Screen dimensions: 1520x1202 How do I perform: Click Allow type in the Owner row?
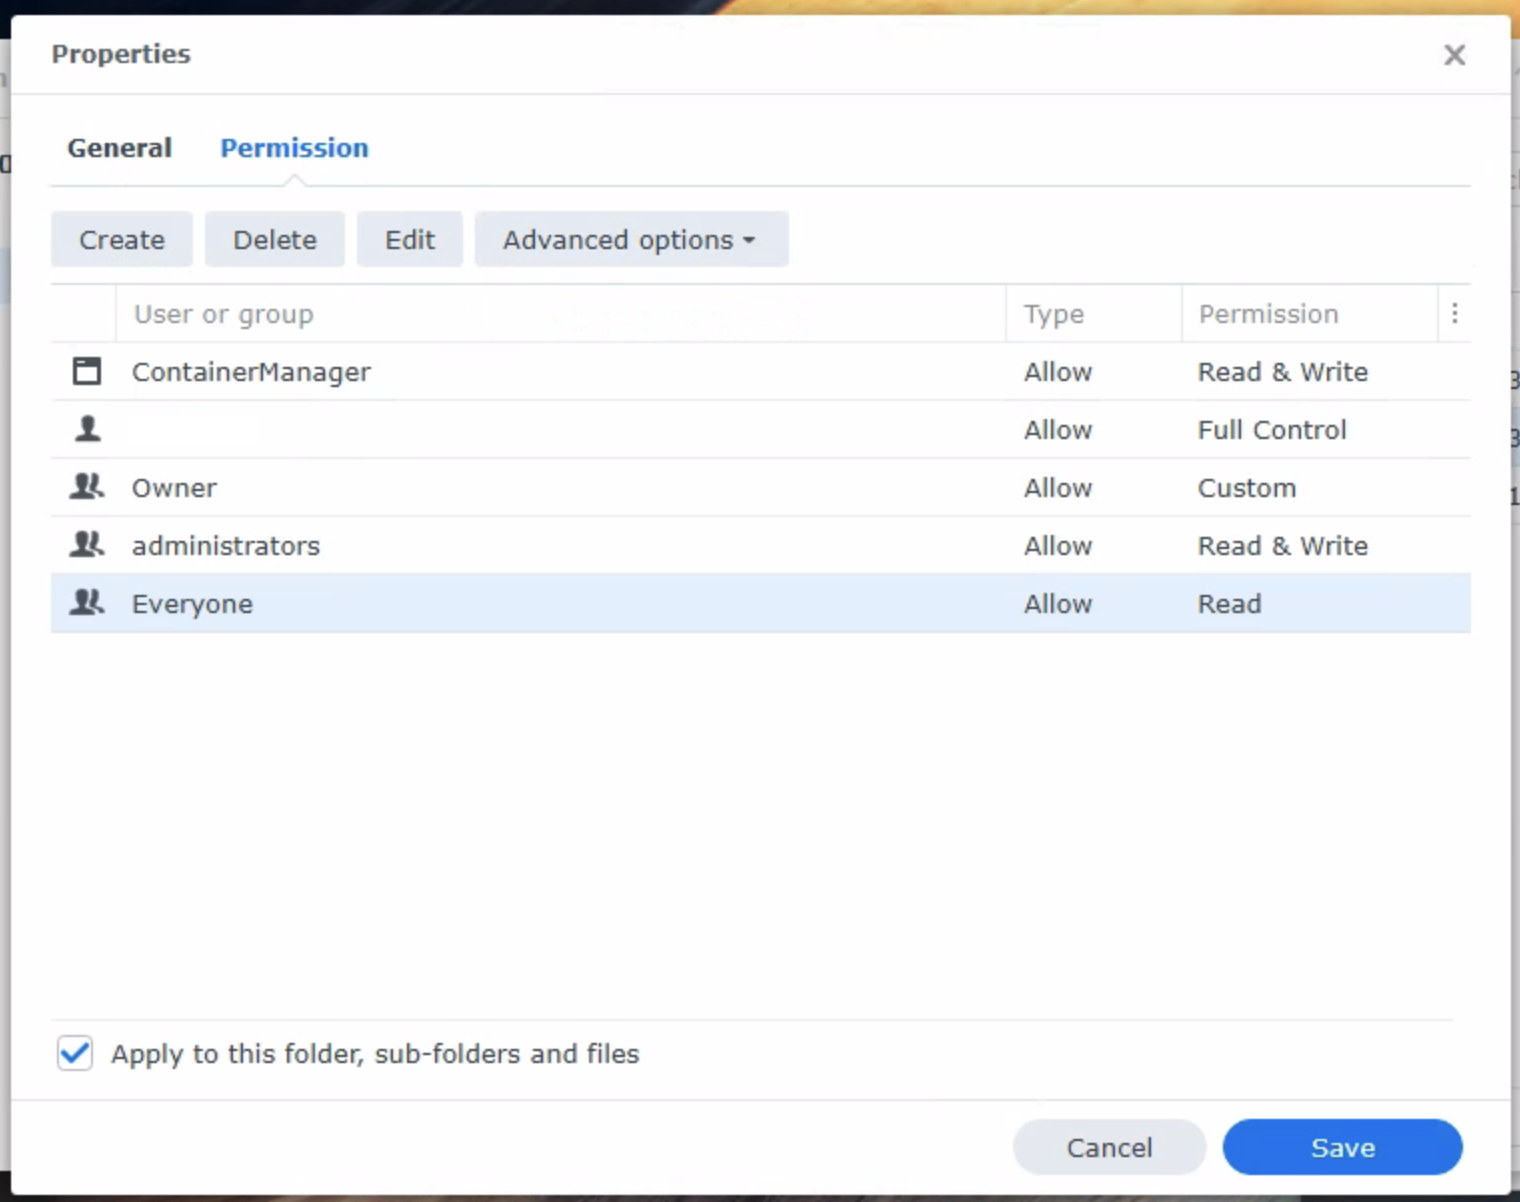[1058, 488]
